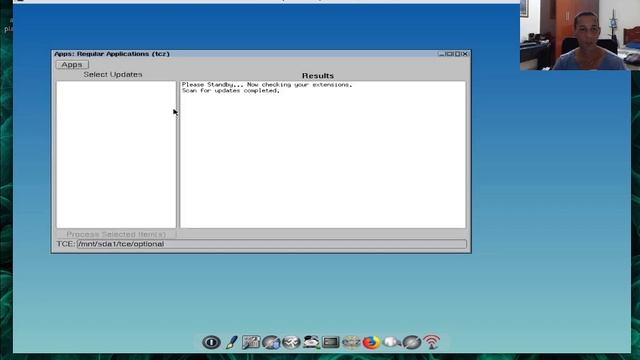This screenshot has width=640, height=360.
Task: Click 'Scan for updates completed.' line
Action: [x=231, y=91]
